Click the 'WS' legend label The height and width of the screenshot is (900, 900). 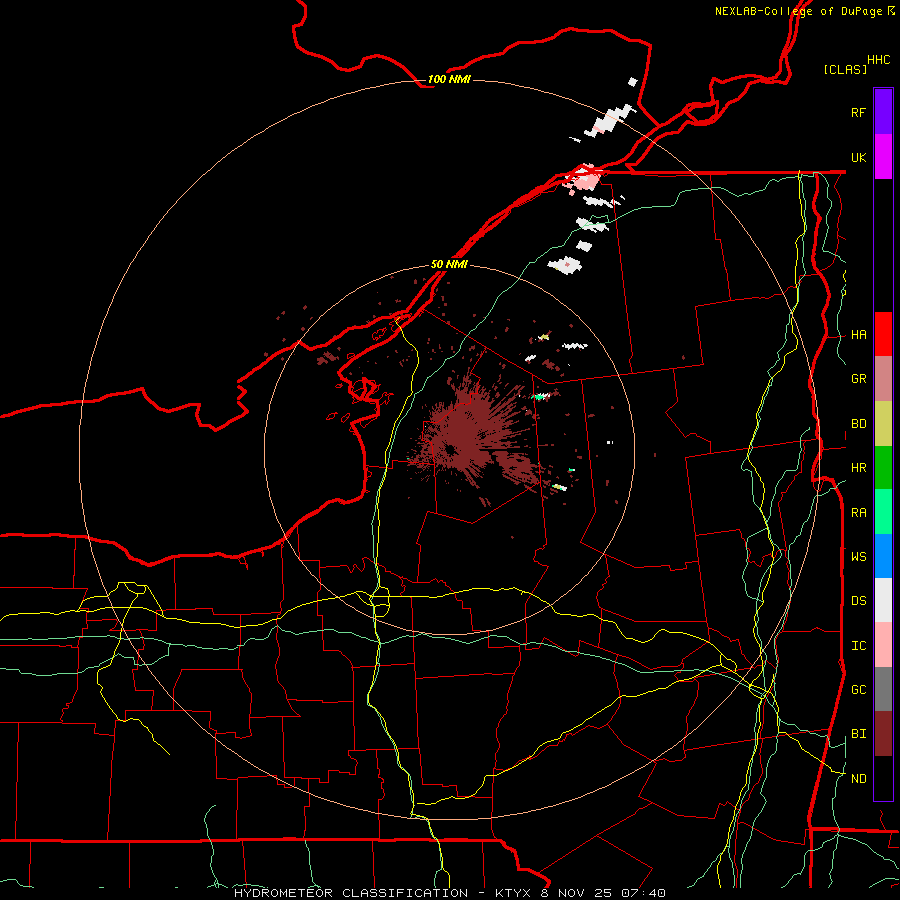click(x=858, y=557)
